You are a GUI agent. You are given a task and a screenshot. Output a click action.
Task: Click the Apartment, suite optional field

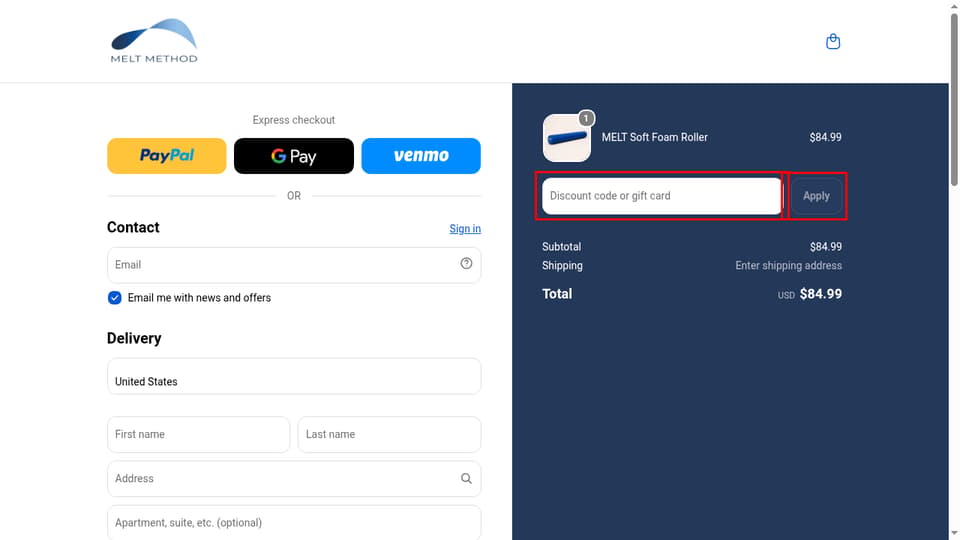[x=294, y=522]
